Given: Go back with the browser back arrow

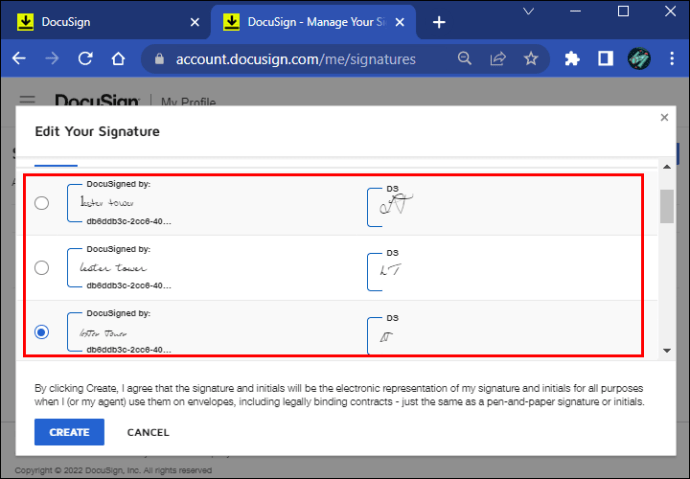Looking at the screenshot, I should click(x=19, y=59).
